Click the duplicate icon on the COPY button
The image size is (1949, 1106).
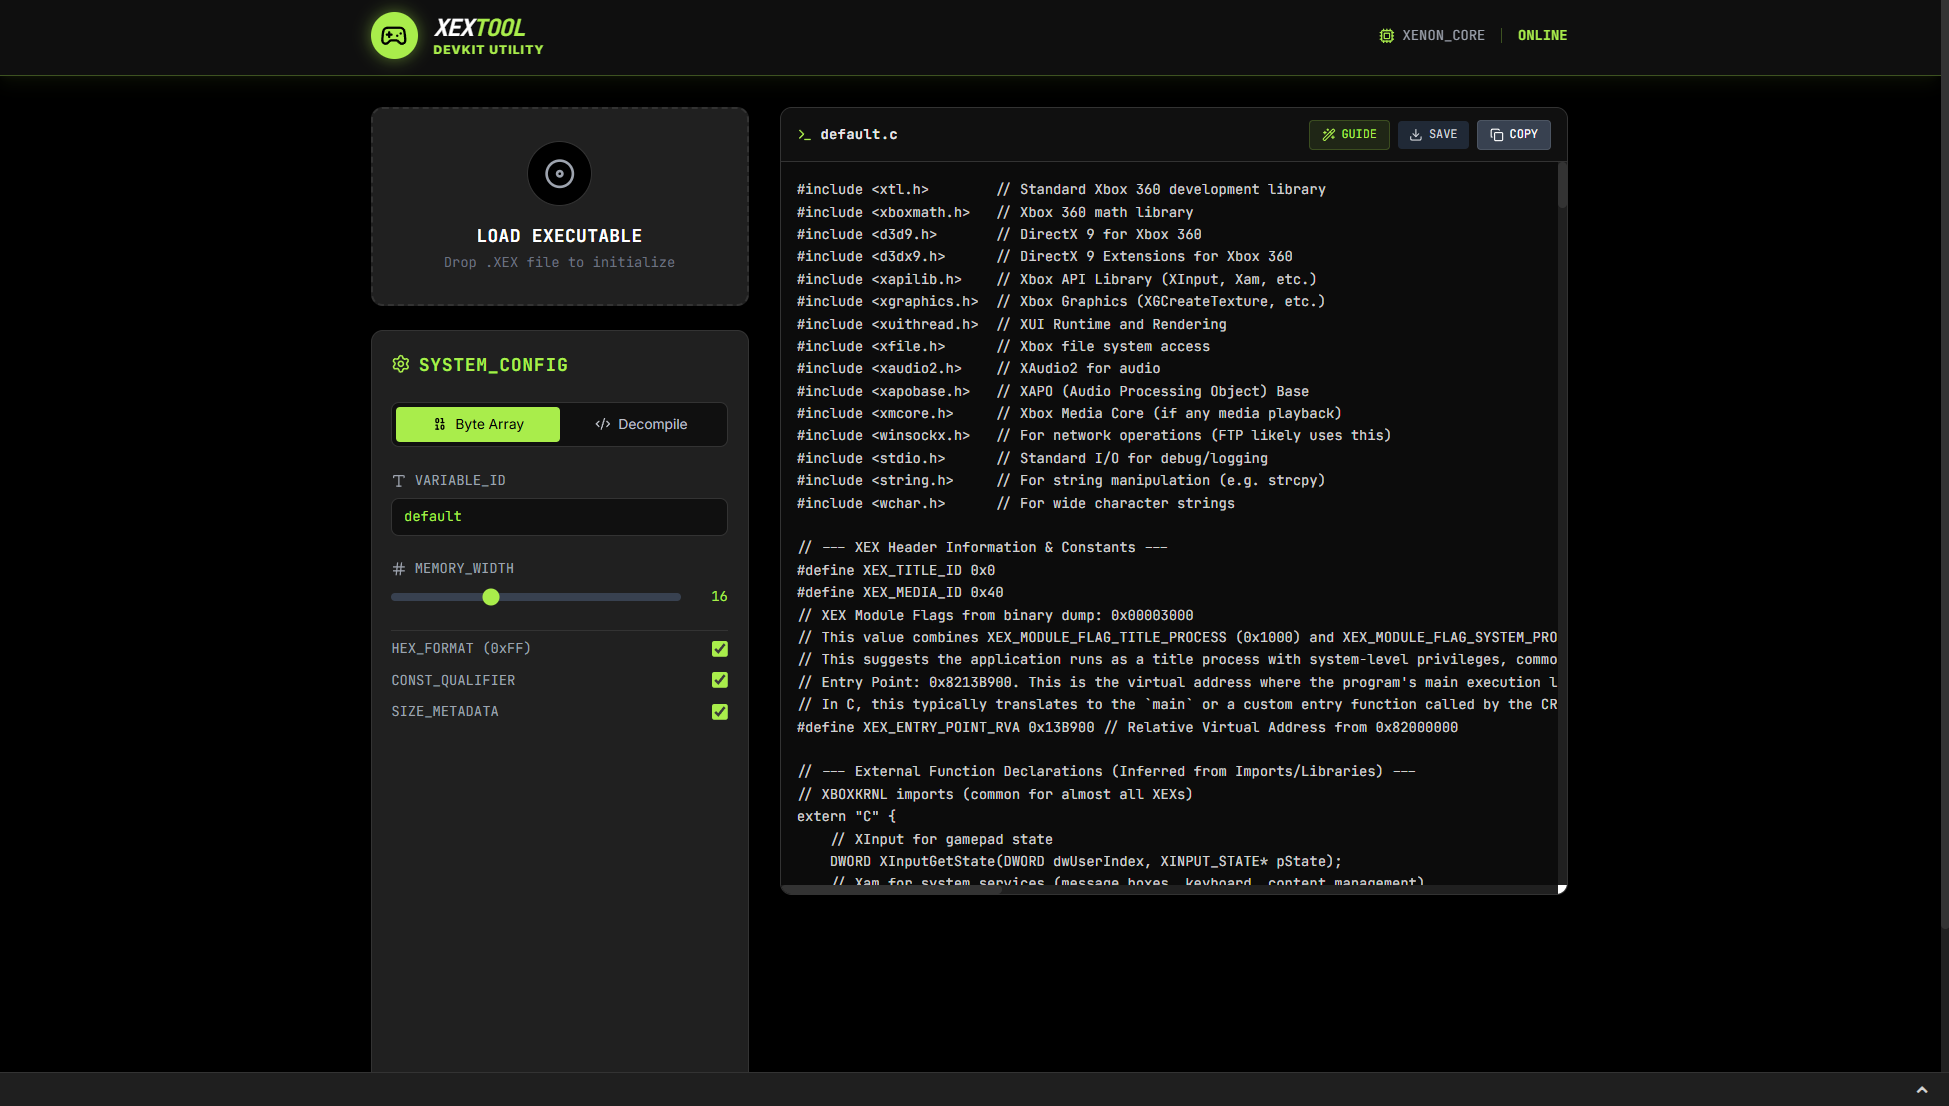coord(1496,134)
